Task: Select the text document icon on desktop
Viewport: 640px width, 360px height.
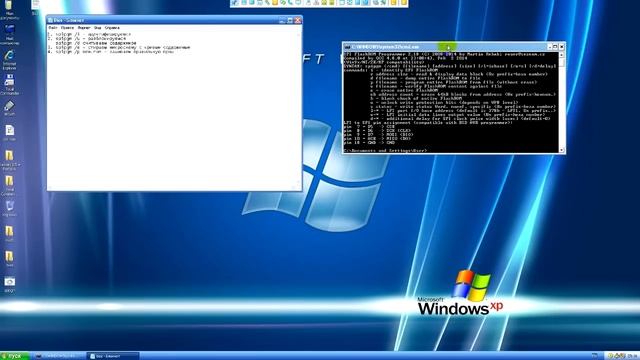Action: 9,131
